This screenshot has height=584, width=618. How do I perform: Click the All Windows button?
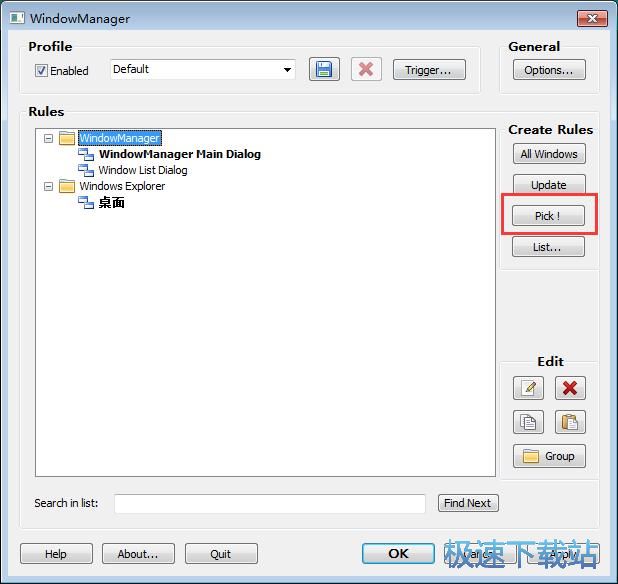pos(549,154)
